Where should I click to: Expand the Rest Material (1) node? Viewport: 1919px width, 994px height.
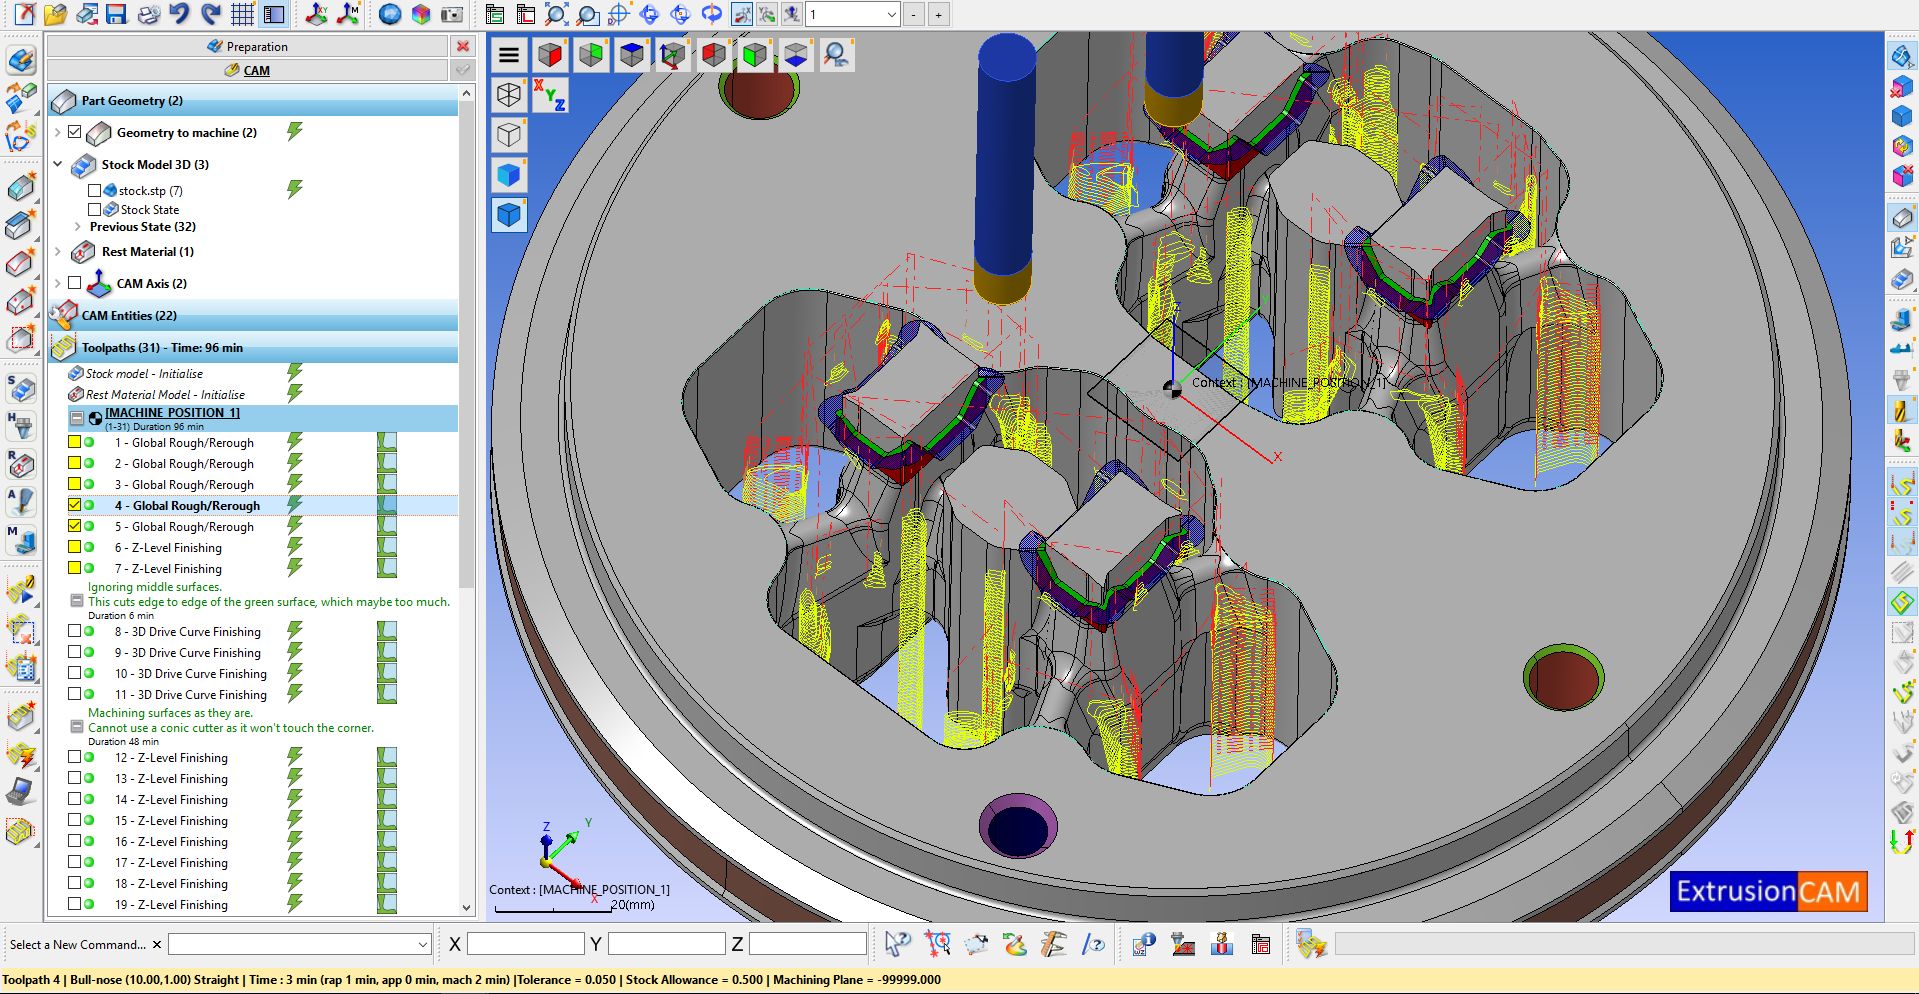pyautogui.click(x=57, y=252)
